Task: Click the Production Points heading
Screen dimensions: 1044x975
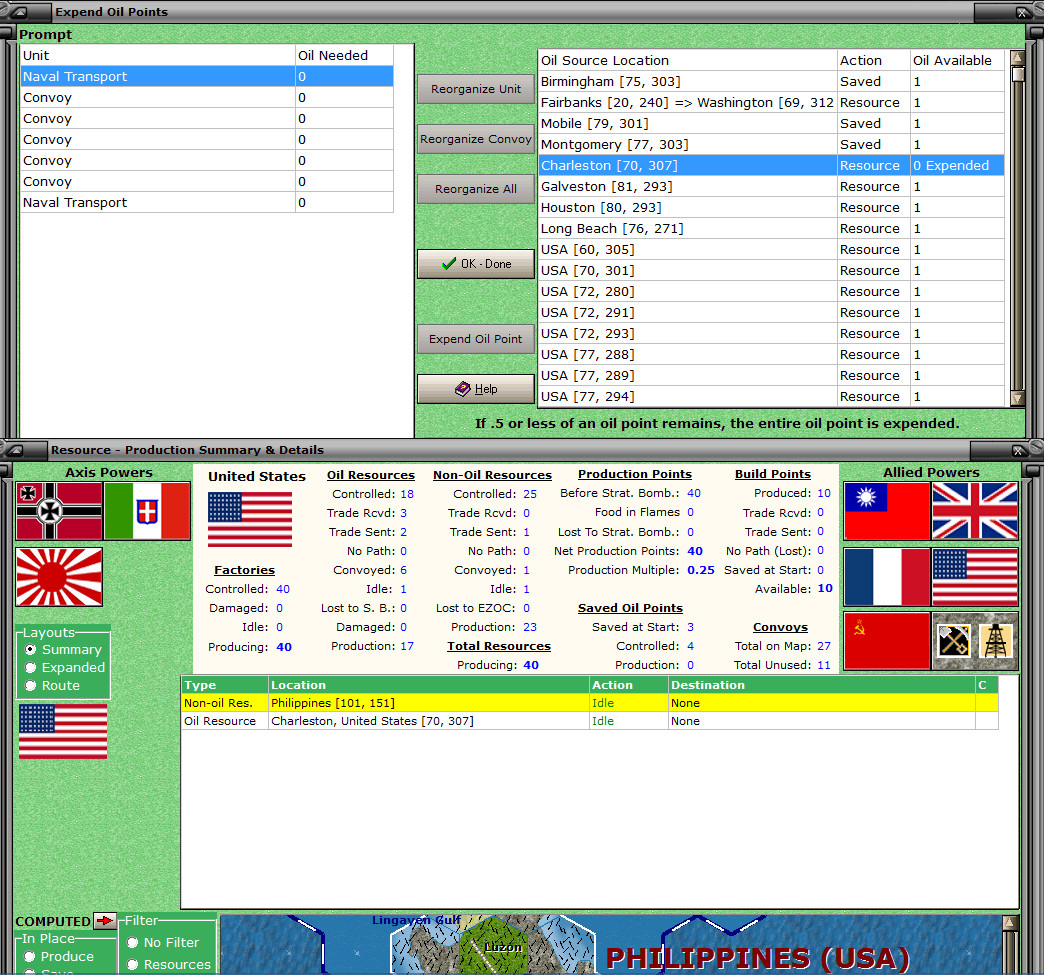Action: click(635, 474)
